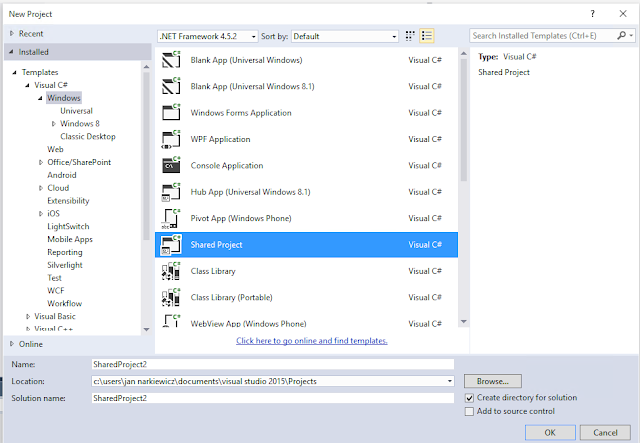Select the Classic Desktop category
Image resolution: width=640 pixels, height=443 pixels.
(88, 136)
